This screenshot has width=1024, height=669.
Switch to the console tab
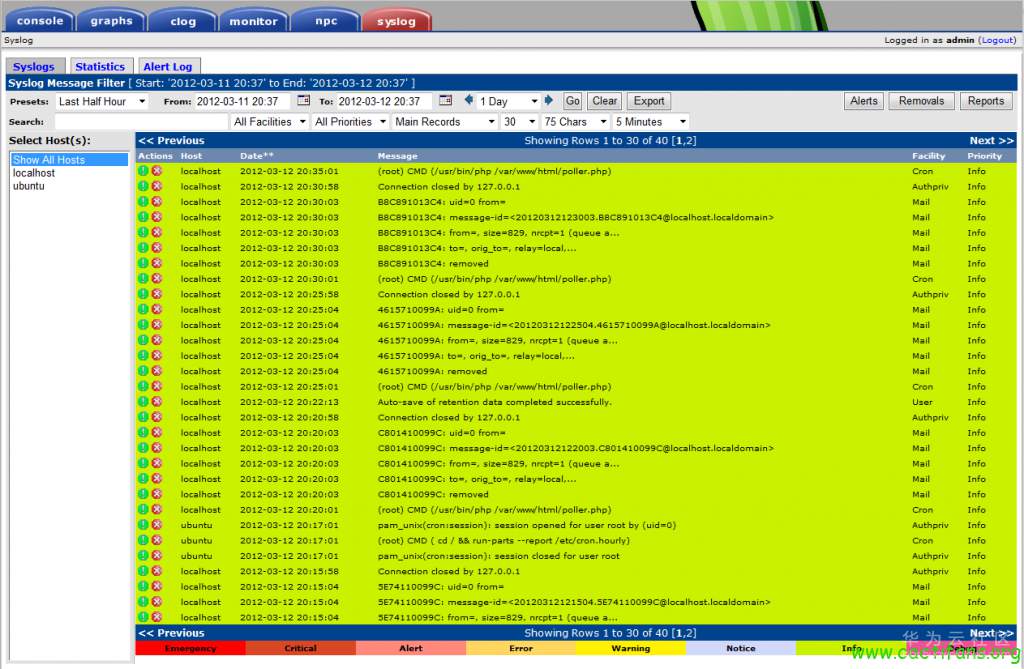coord(40,21)
